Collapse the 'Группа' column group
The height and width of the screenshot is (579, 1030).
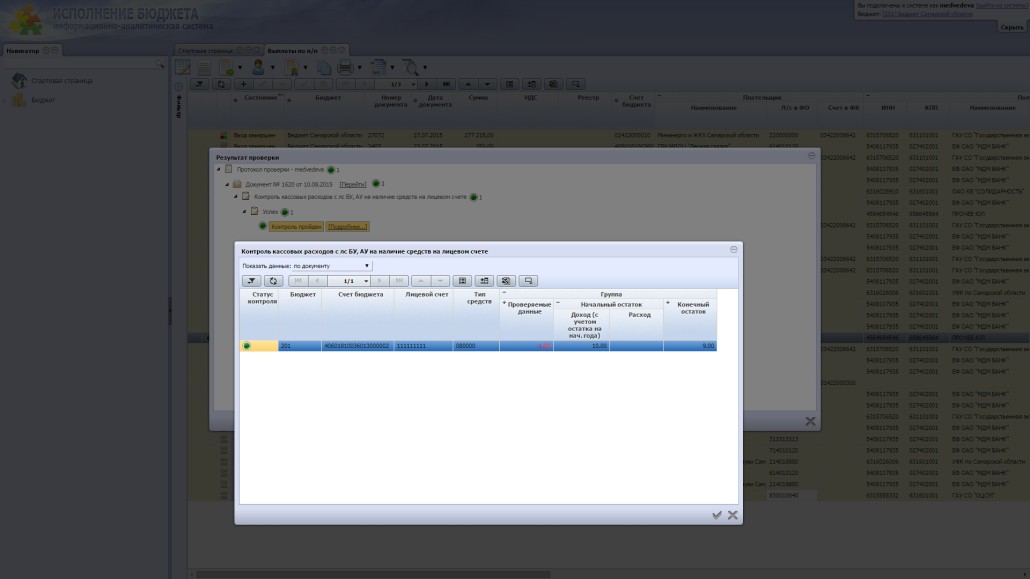(x=504, y=293)
